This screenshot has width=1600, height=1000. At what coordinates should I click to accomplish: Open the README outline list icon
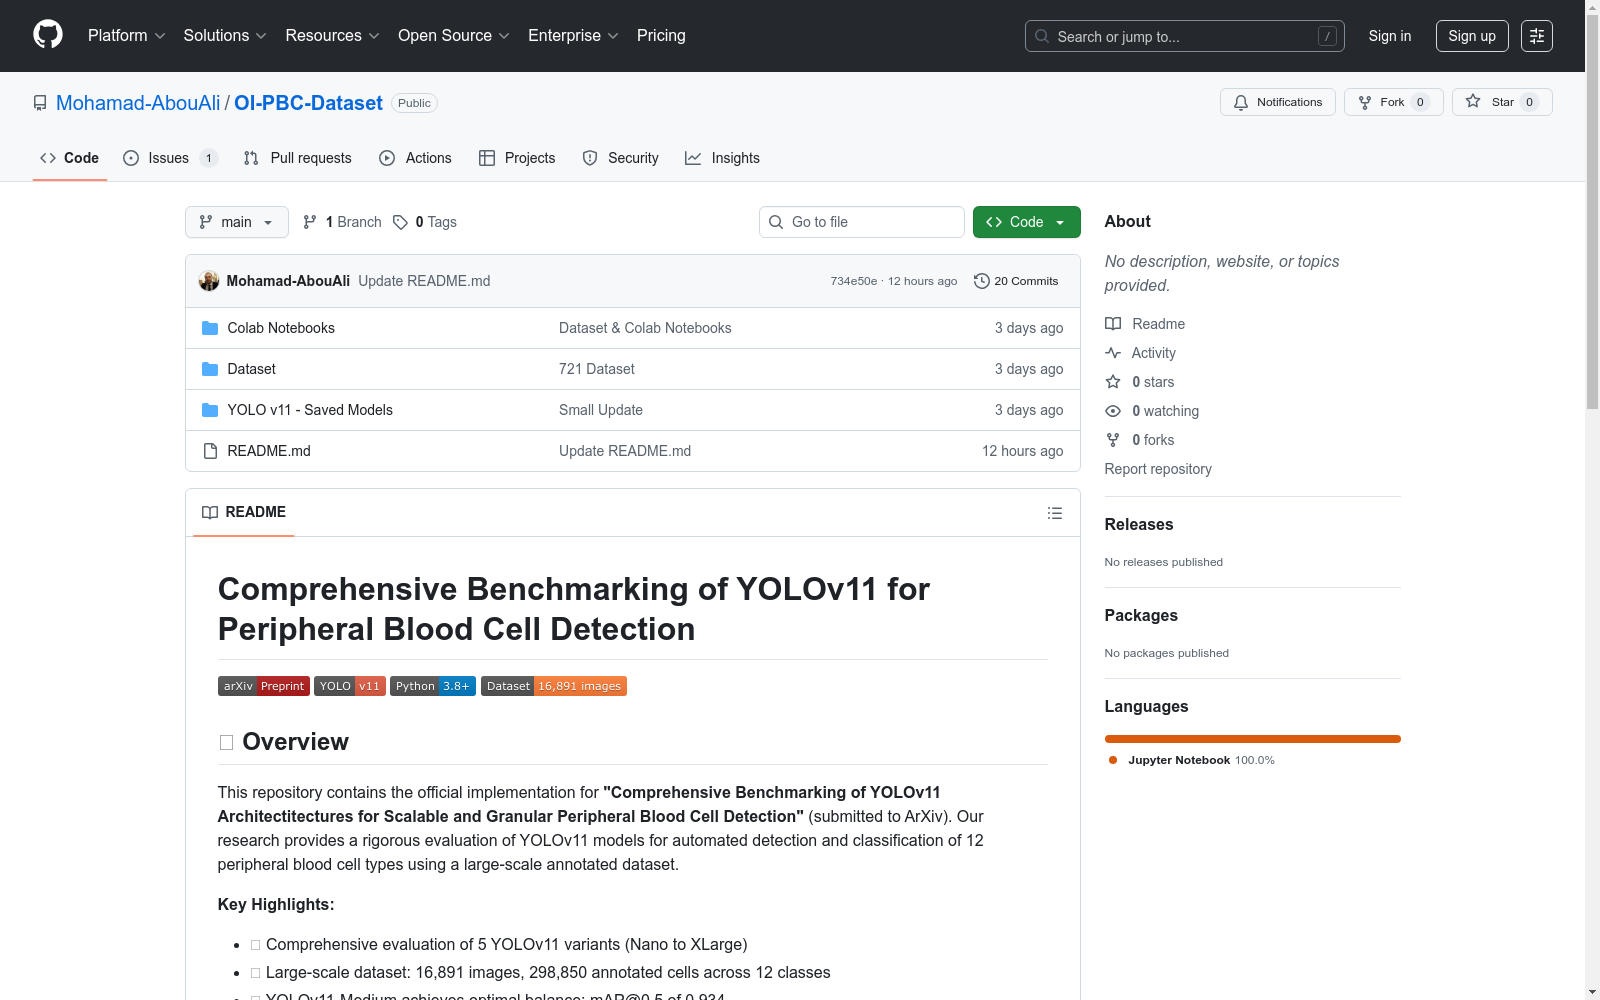tap(1055, 513)
